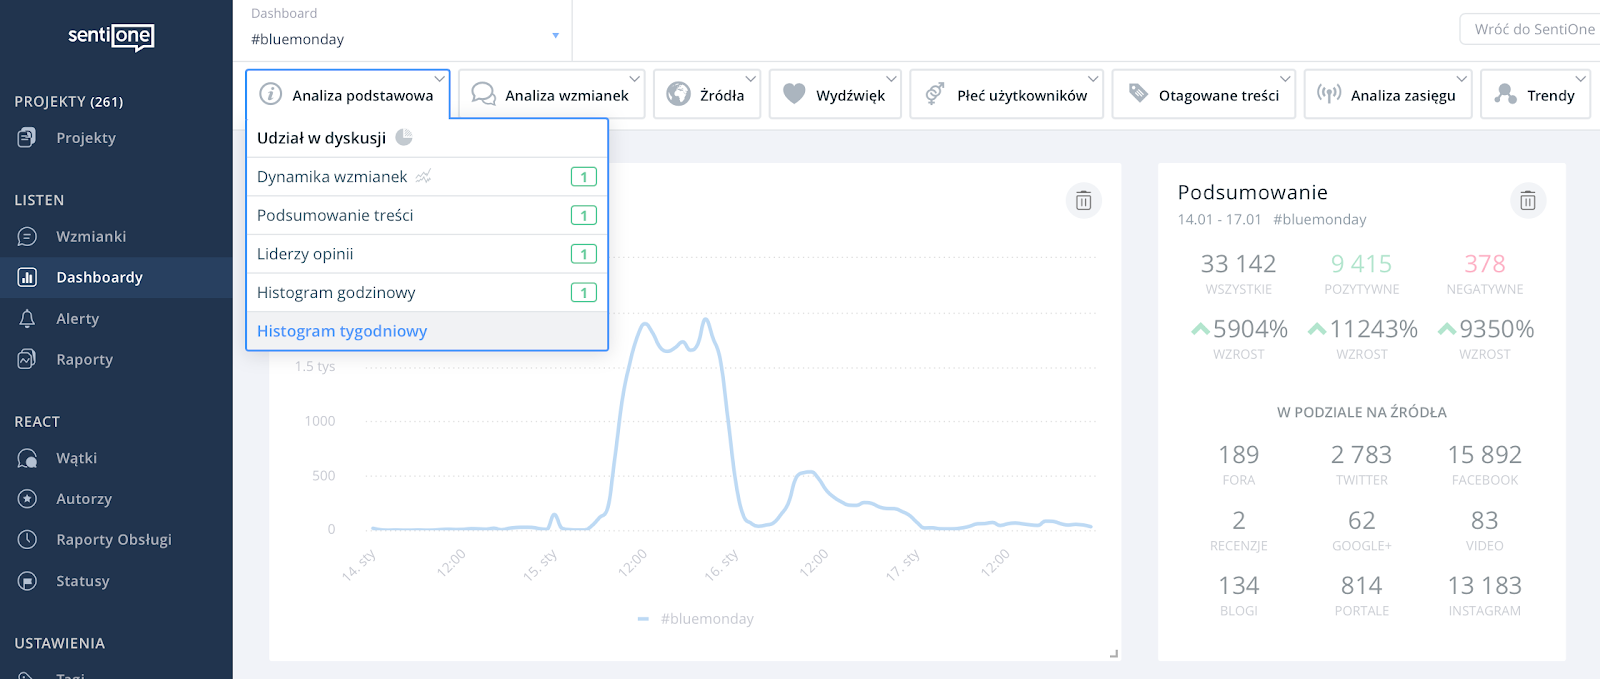Expand the Wydźwięk dropdown
Viewport: 1600px width, 679px height.
pos(836,95)
